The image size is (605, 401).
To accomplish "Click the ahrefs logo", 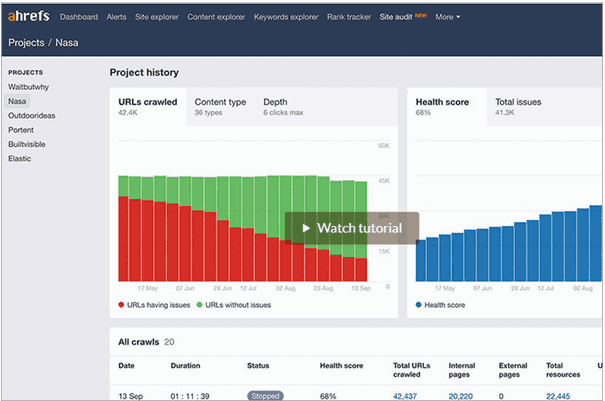I will [x=29, y=16].
